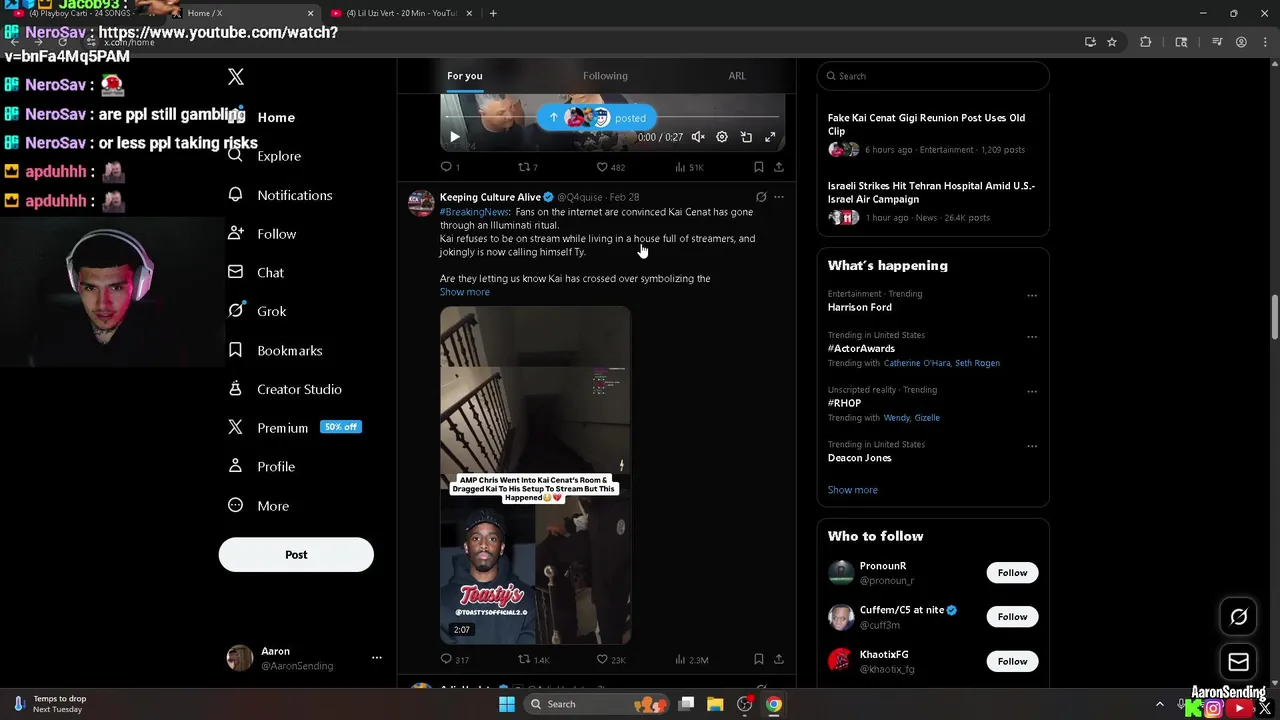
Task: Follow KhaotixFG
Action: [x=1012, y=661]
